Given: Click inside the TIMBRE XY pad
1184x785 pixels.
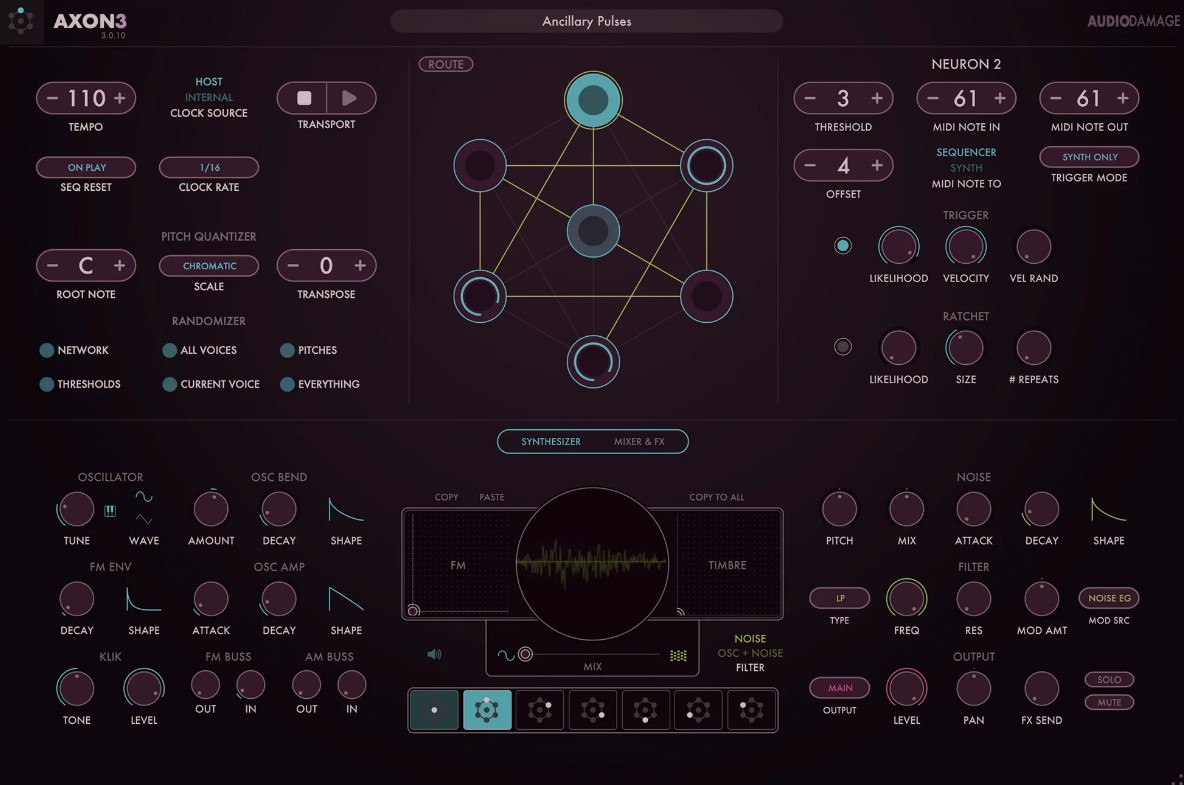Looking at the screenshot, I should coord(728,565).
